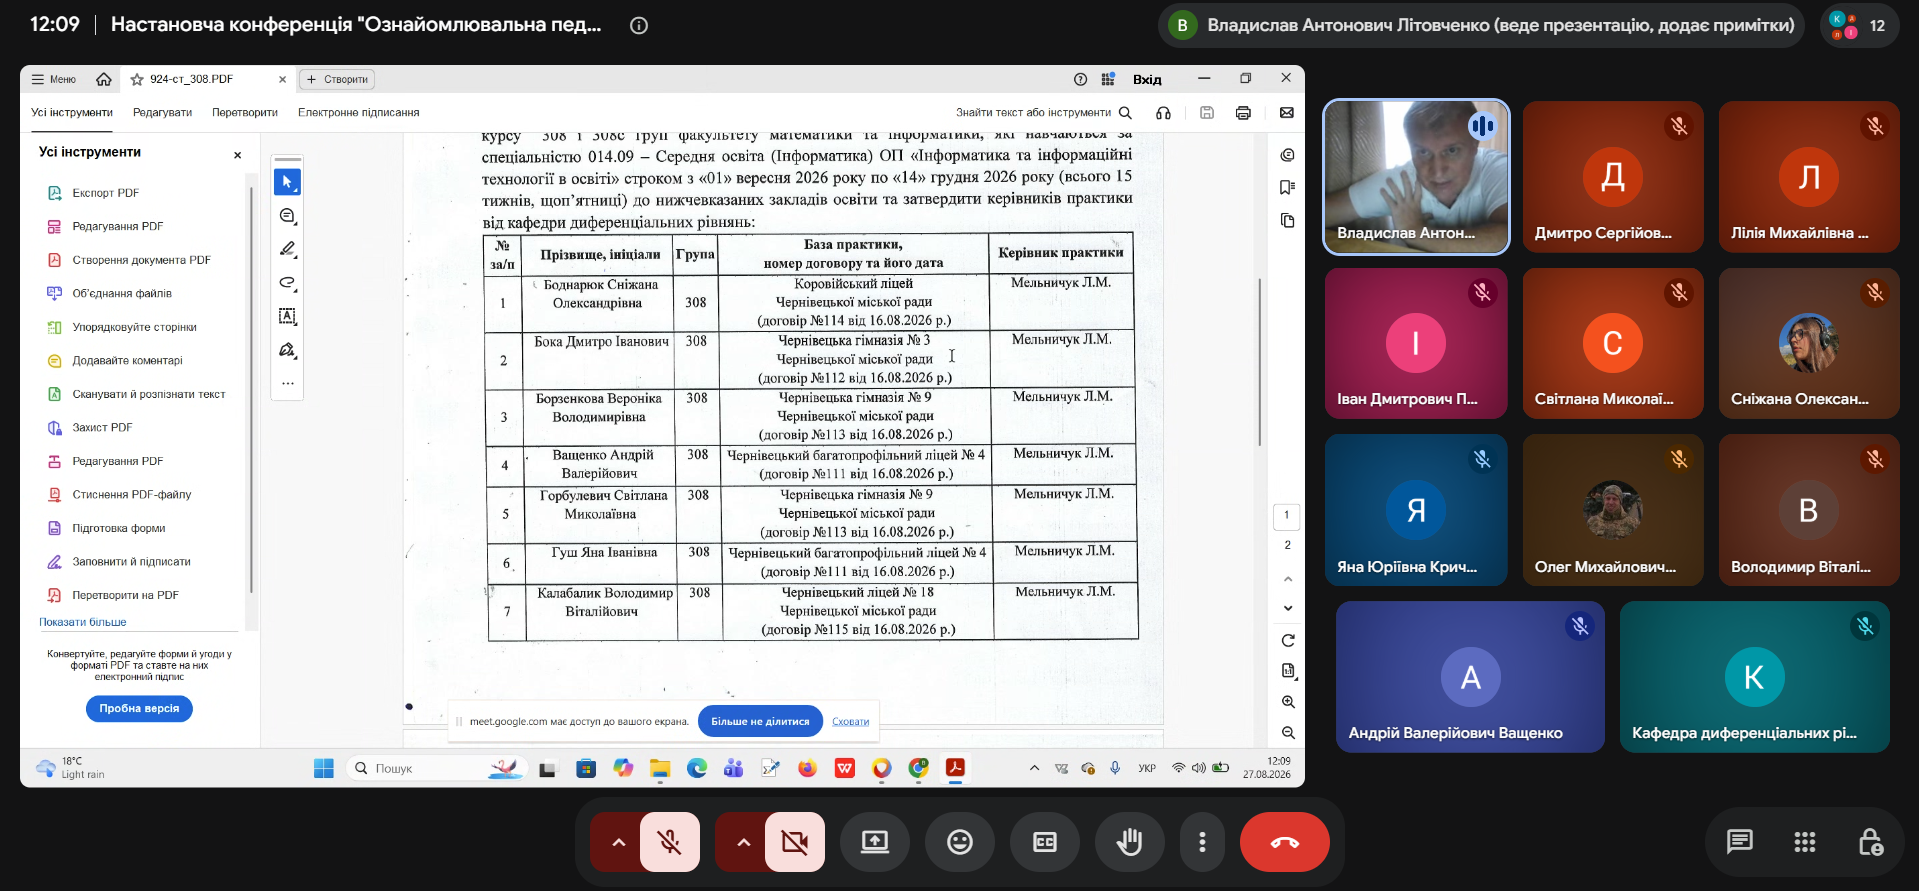1919x891 pixels.
Task: Turn on the microphone in Meet
Action: tap(670, 842)
